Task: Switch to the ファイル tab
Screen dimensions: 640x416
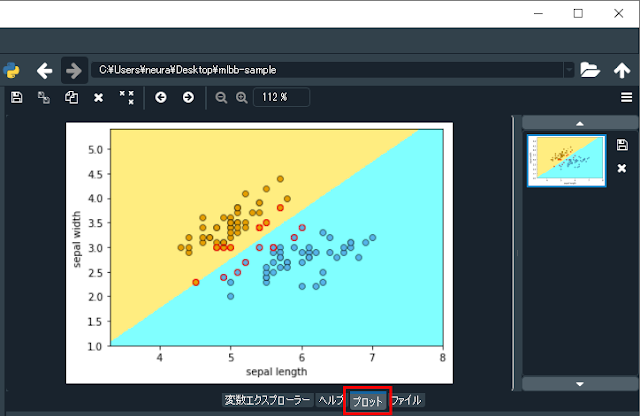Action: 407,400
